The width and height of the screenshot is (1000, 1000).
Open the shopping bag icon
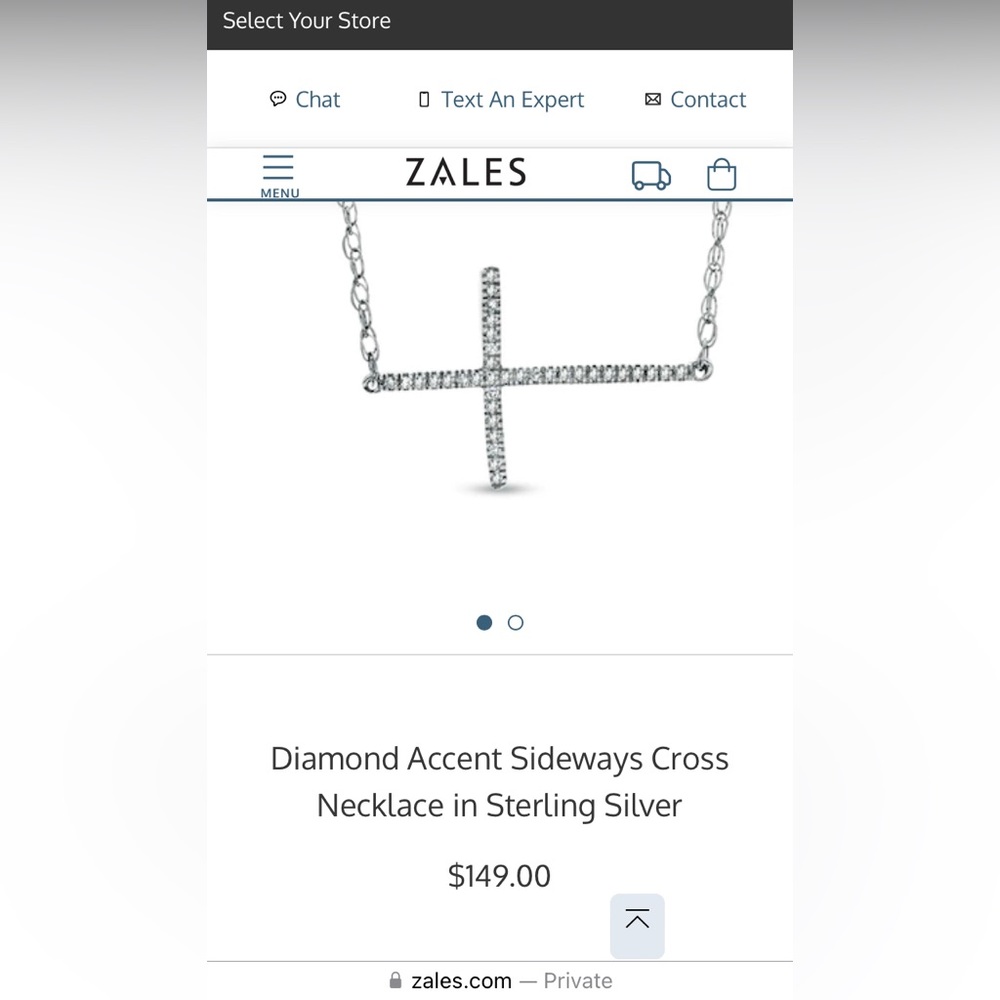click(x=721, y=174)
